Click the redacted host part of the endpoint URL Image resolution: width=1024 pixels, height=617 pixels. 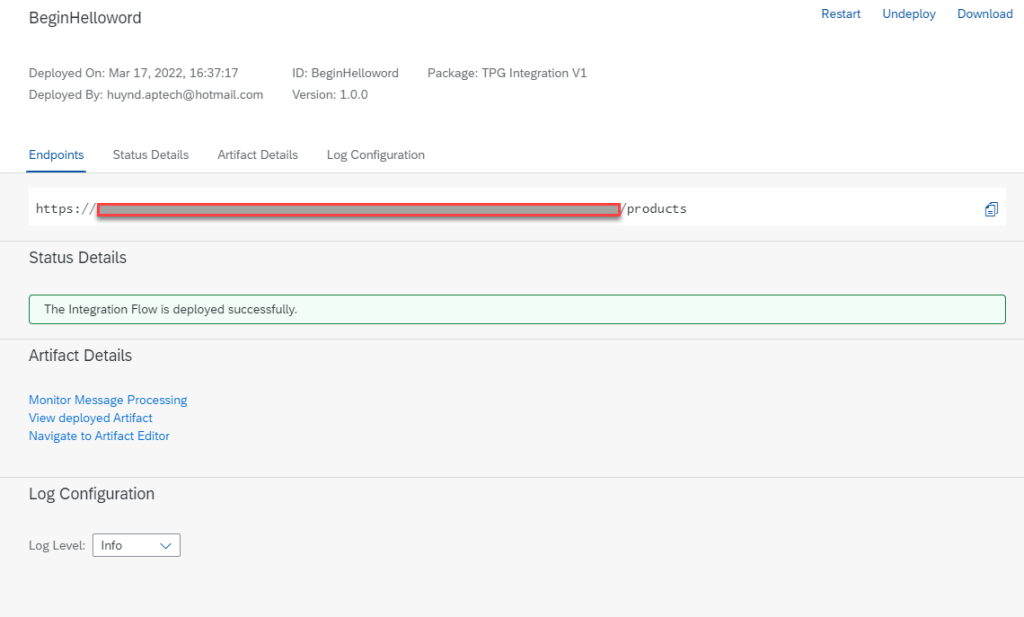(358, 209)
